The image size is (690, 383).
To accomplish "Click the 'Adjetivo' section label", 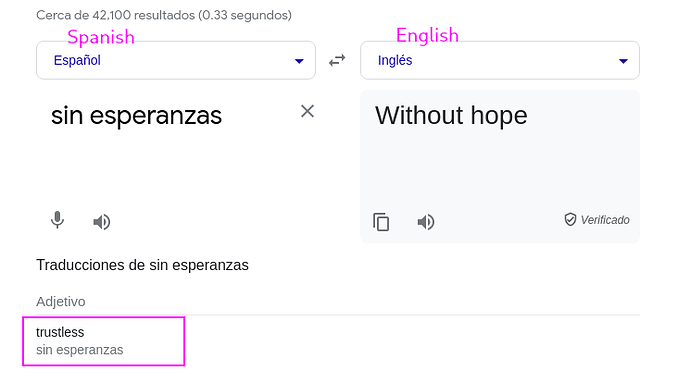I will tap(61, 302).
